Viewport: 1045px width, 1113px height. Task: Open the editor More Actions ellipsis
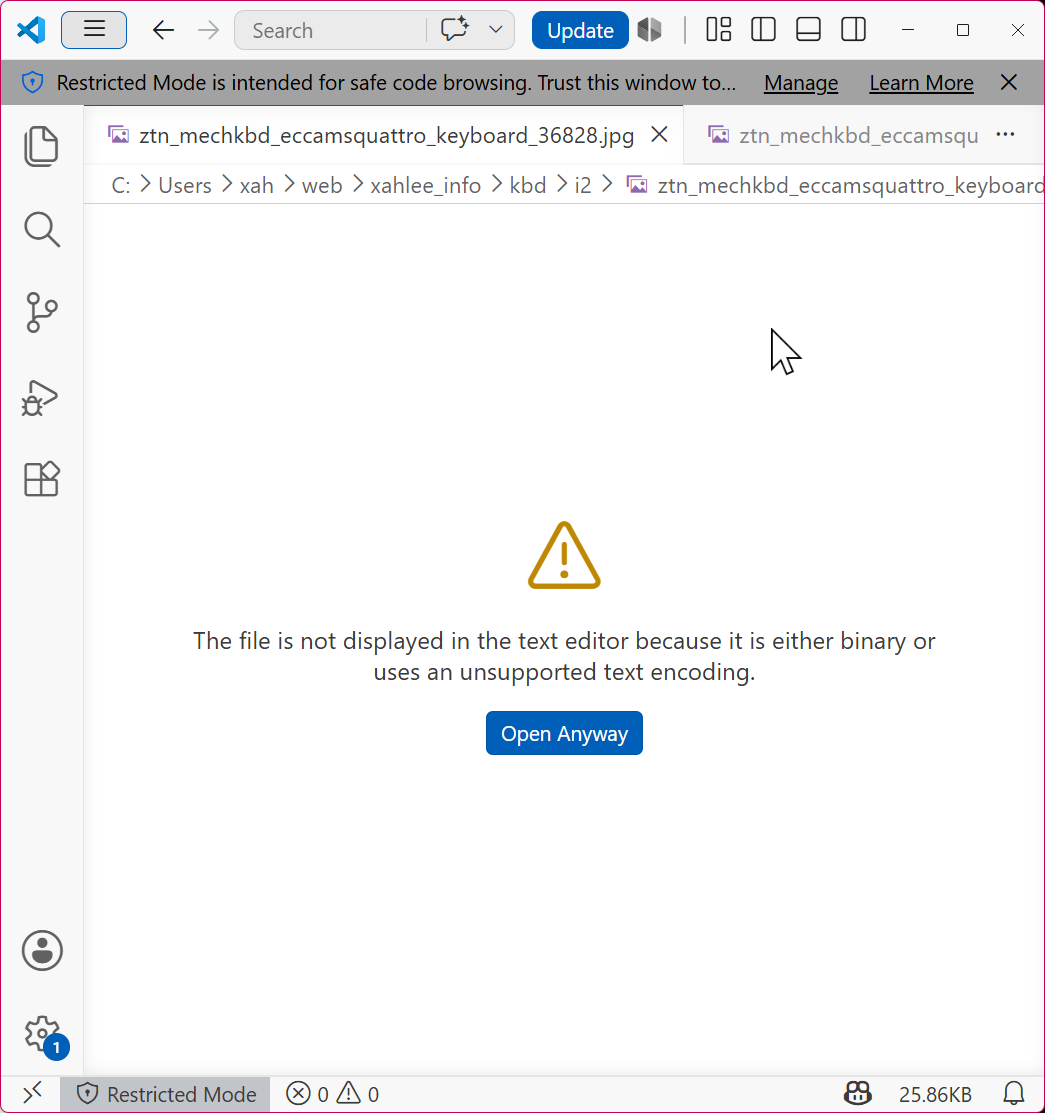click(1005, 134)
